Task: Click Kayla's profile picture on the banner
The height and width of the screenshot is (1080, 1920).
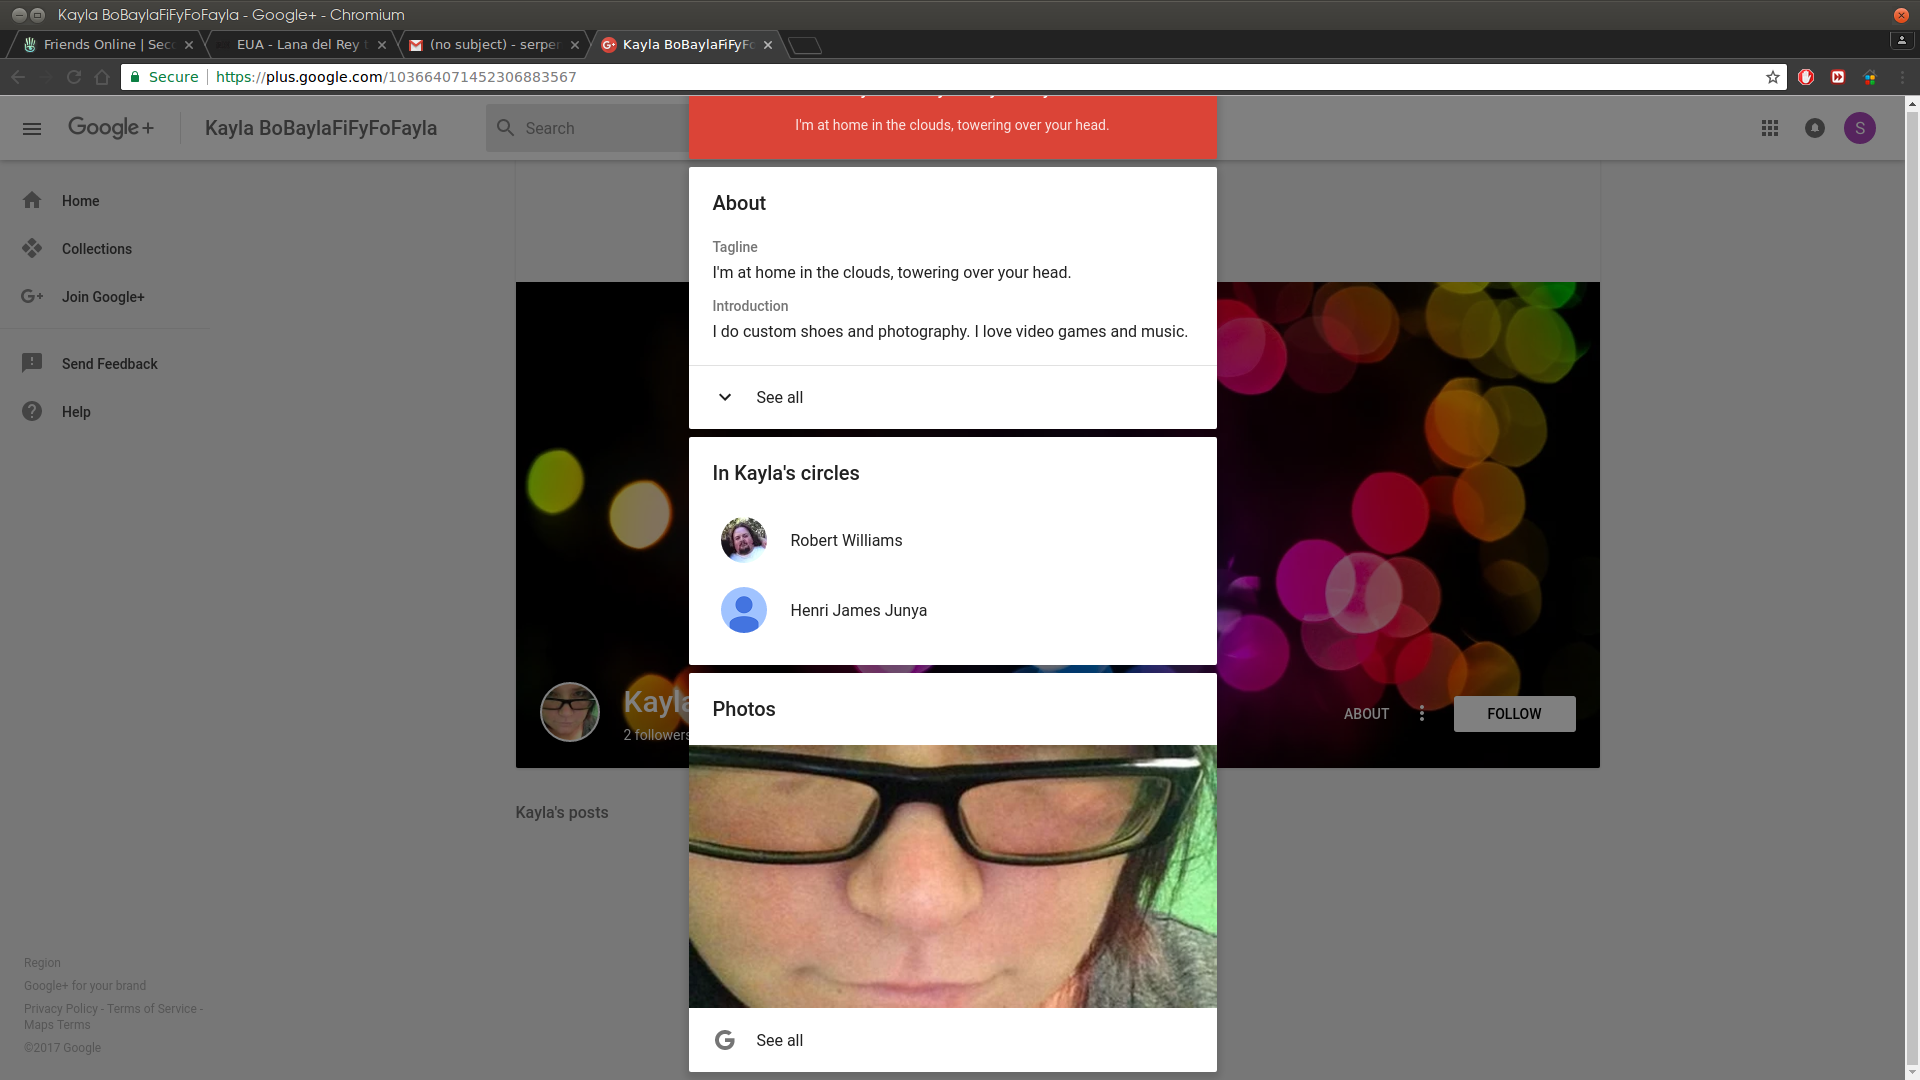Action: [x=570, y=712]
